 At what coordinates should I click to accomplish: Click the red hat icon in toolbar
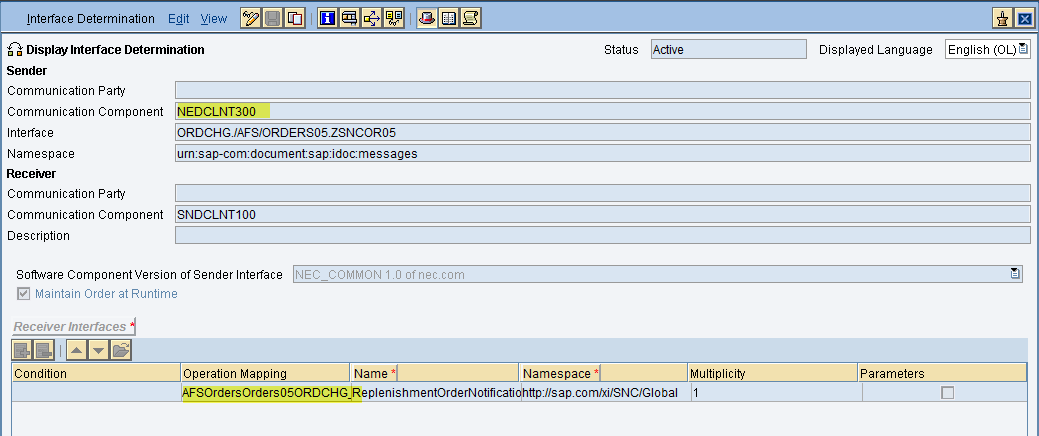coord(427,18)
